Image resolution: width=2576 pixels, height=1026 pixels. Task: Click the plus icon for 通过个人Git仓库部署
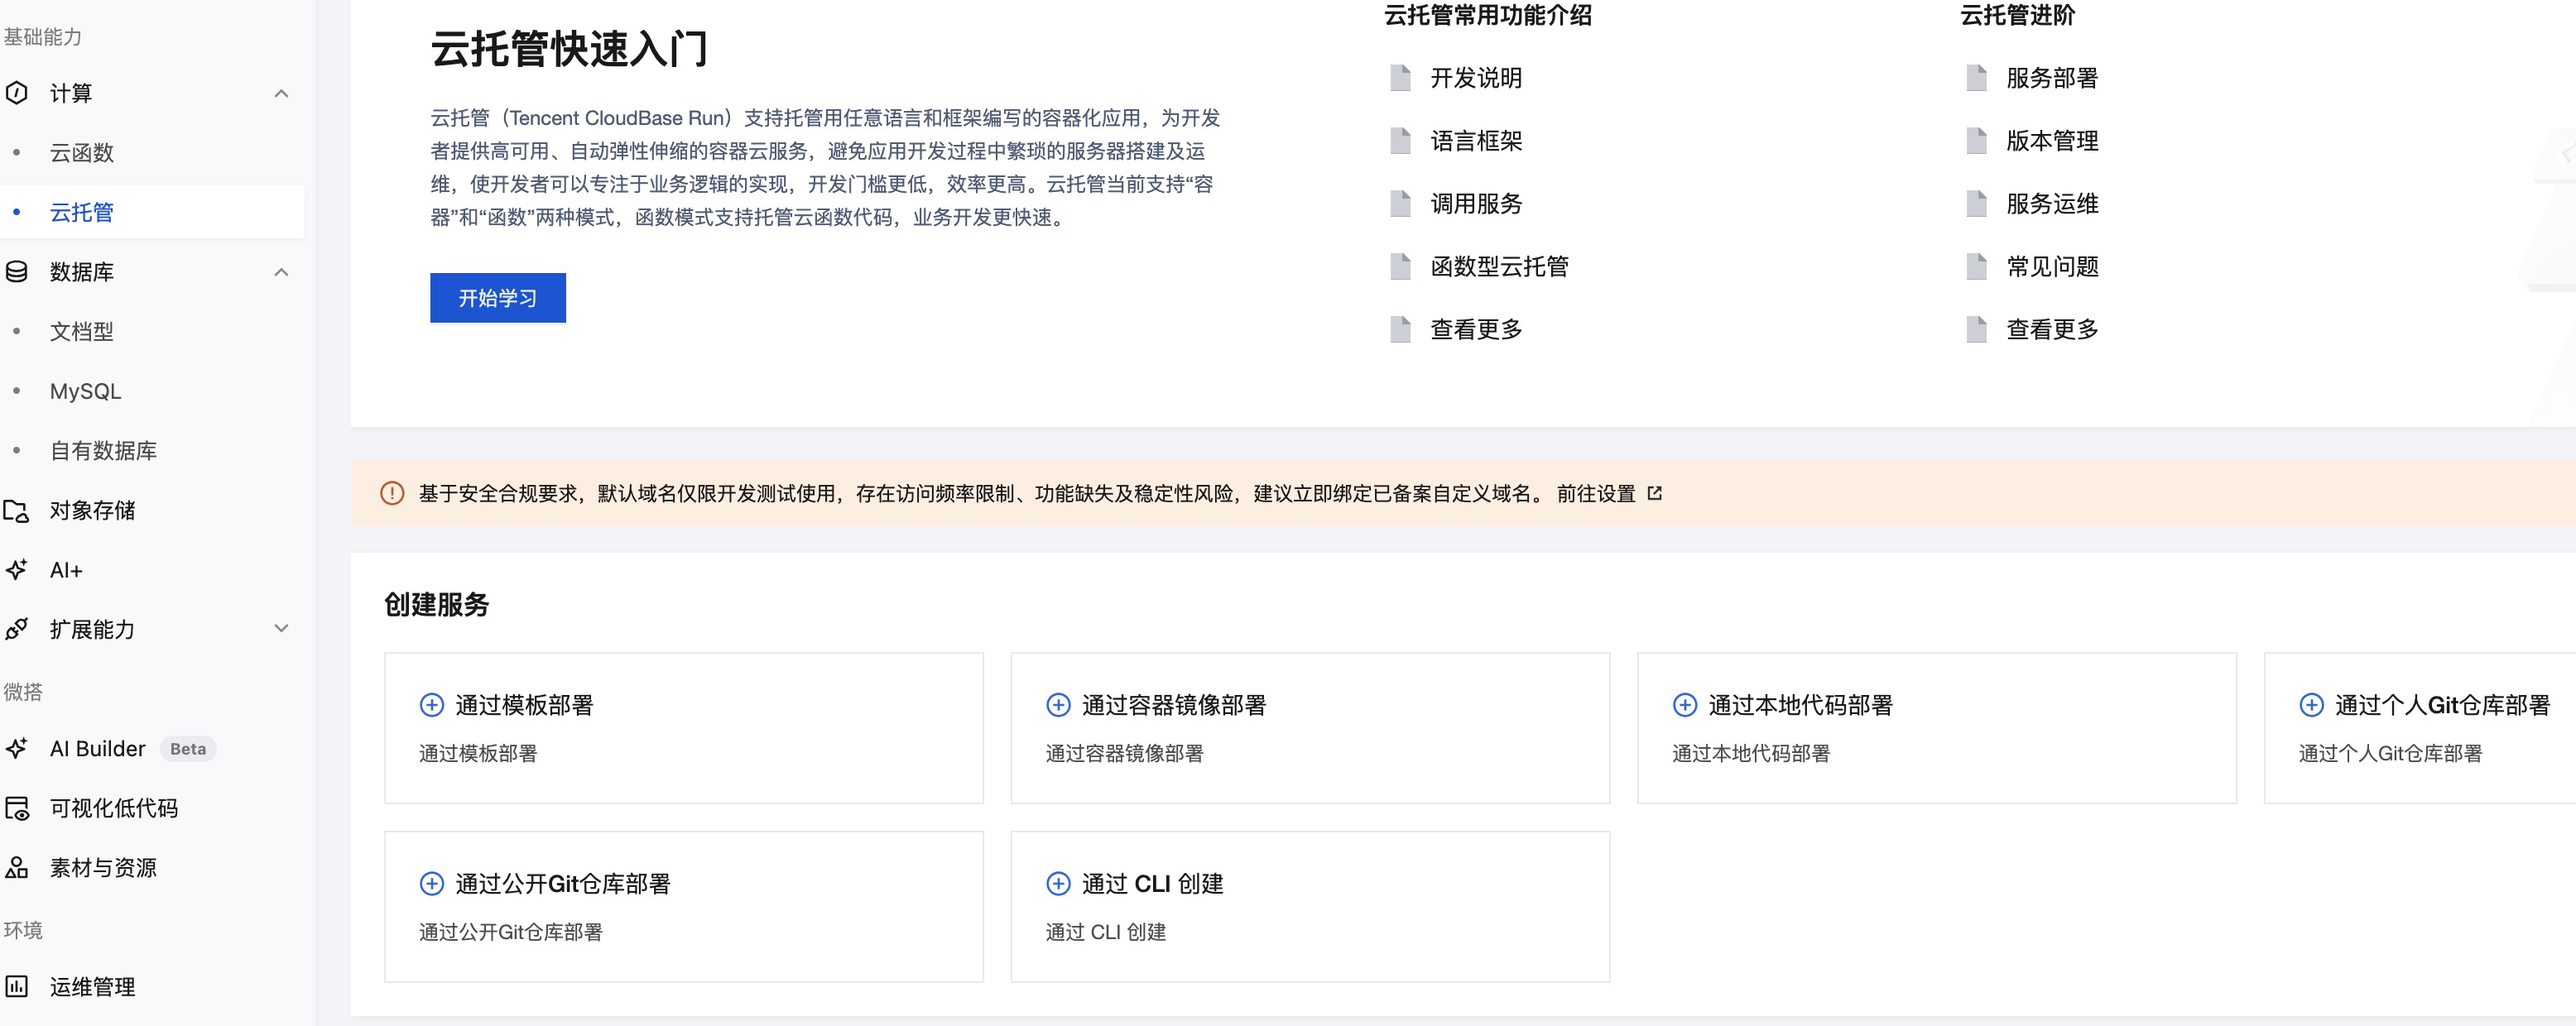point(2311,705)
